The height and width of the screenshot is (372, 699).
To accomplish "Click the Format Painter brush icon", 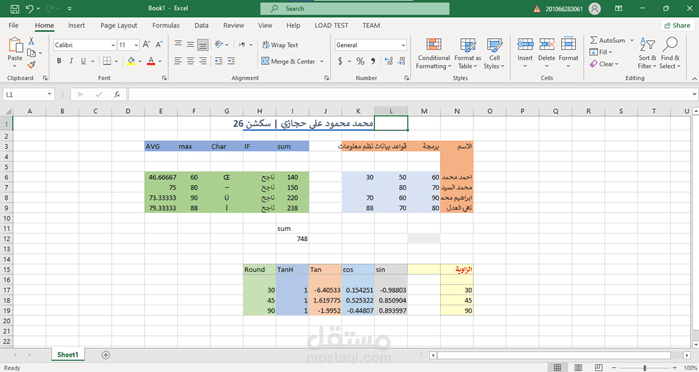I will coord(31,65).
